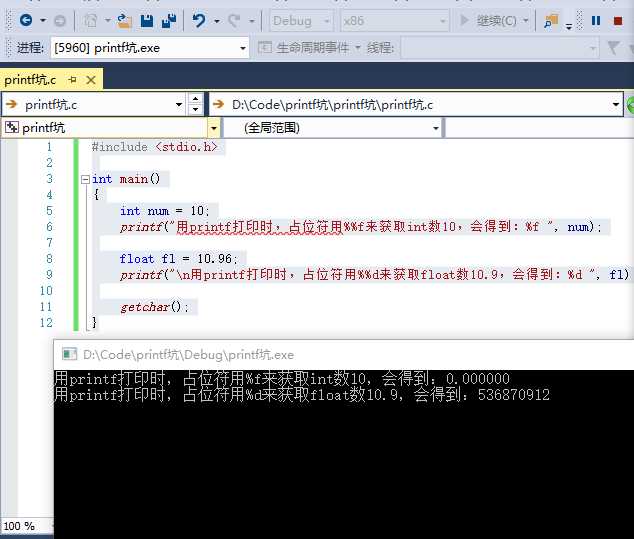Toggle the pin on printf坑.c tab
This screenshot has width=634, height=539.
coord(72,80)
